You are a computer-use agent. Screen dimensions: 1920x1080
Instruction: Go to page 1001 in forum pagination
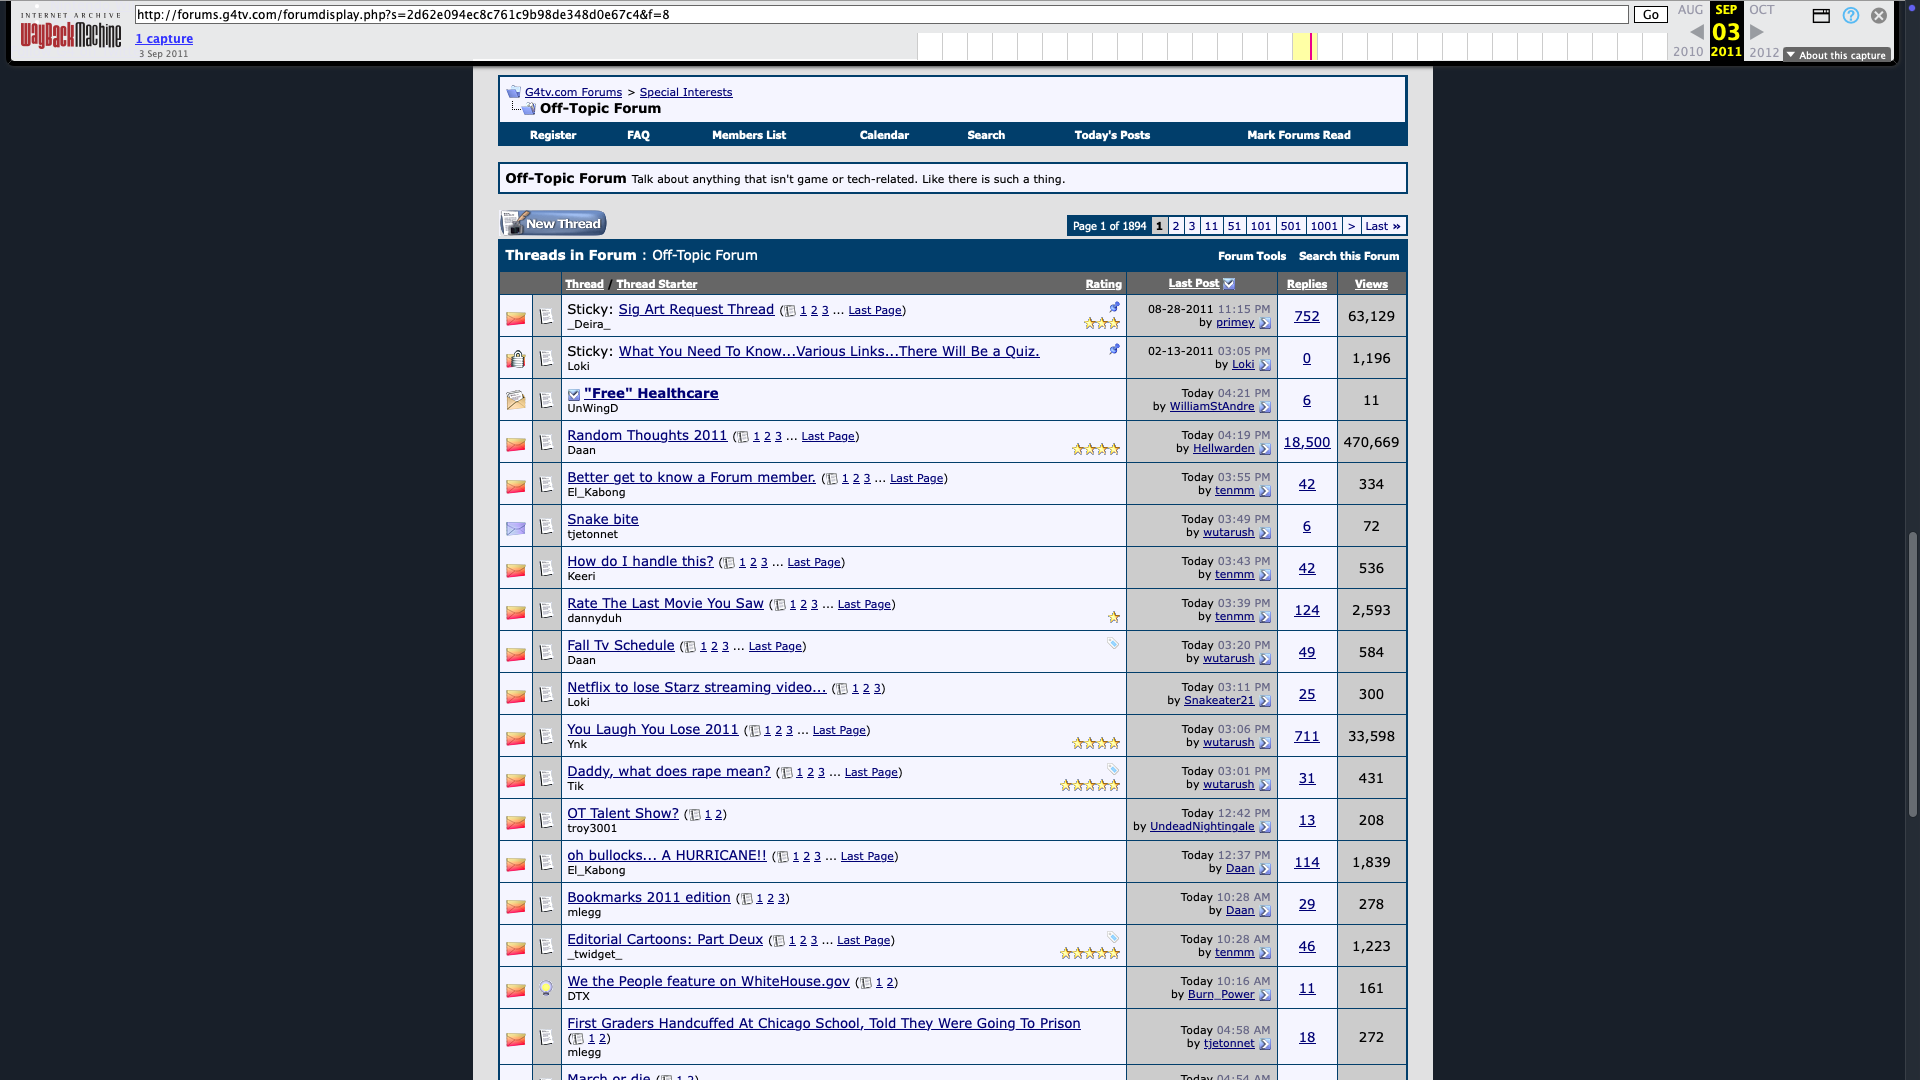coord(1324,226)
